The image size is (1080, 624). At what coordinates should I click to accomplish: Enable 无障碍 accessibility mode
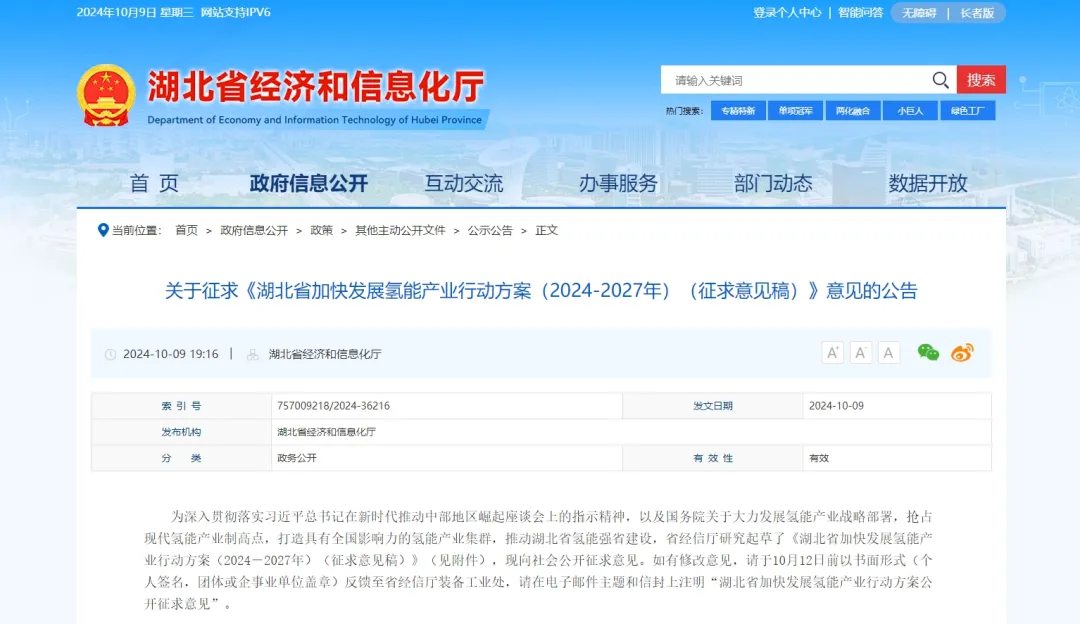click(x=919, y=13)
